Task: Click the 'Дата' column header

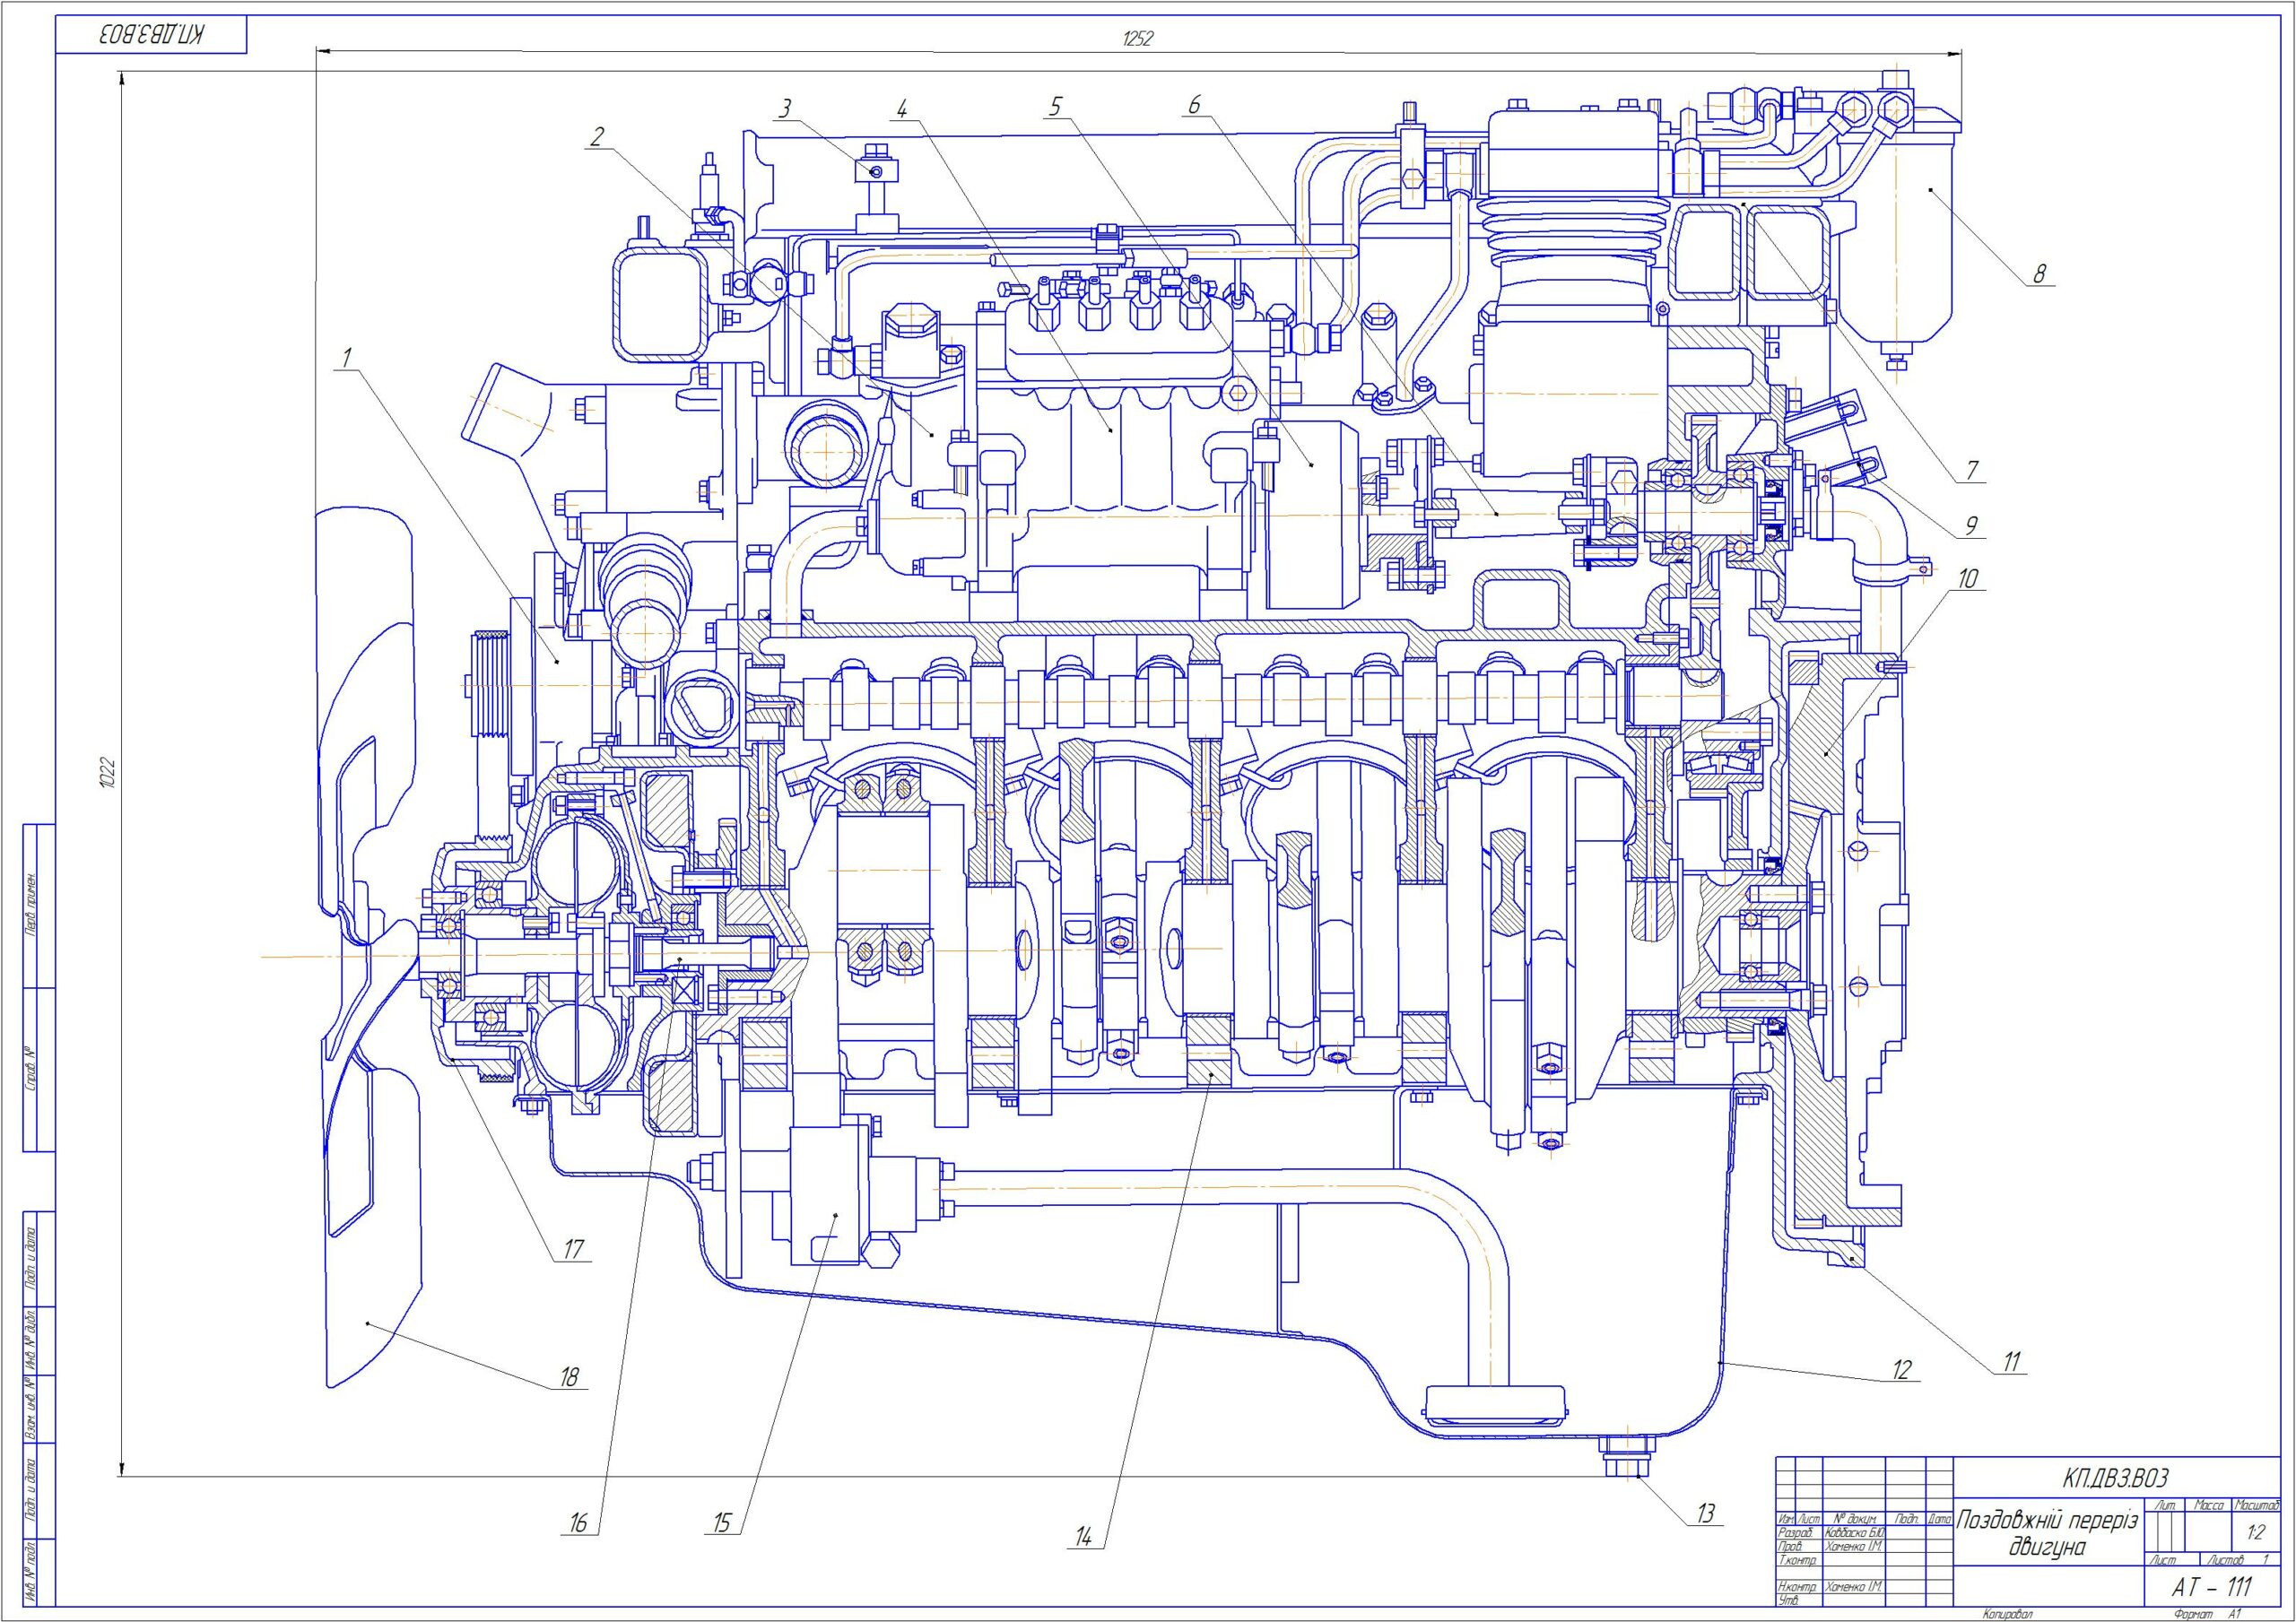Action: pyautogui.click(x=1940, y=1519)
